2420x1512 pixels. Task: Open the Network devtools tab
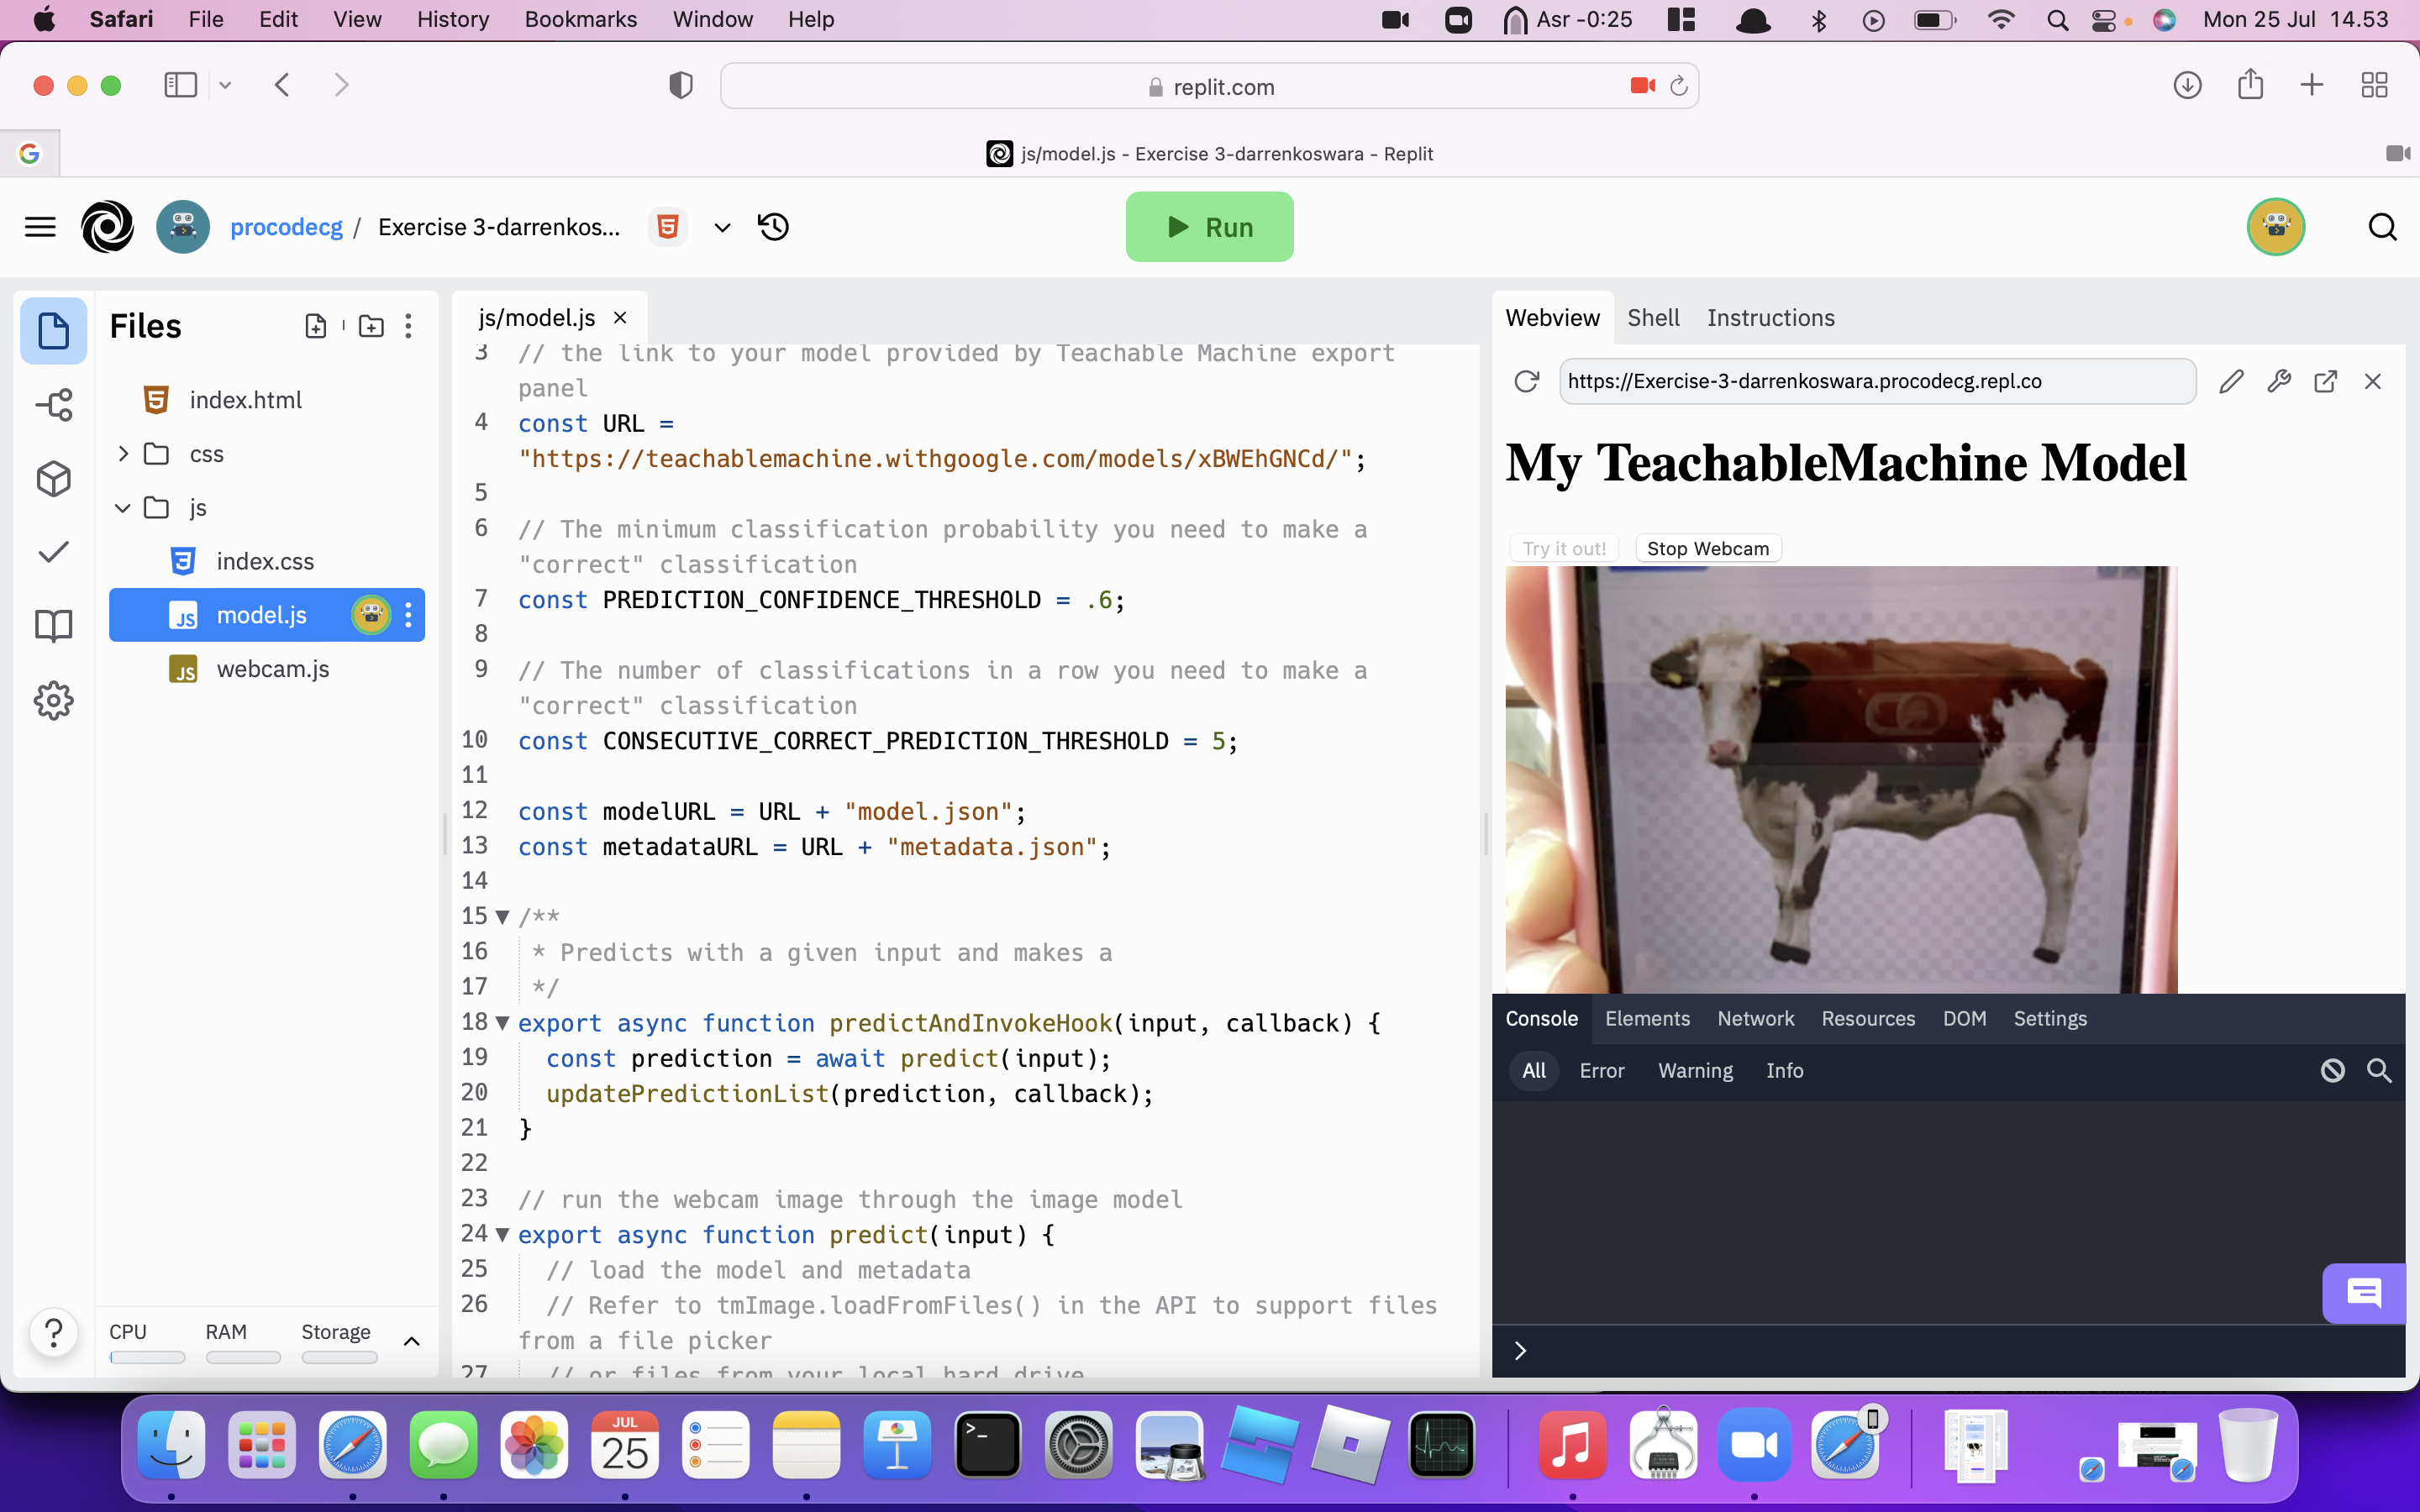[x=1755, y=1018]
